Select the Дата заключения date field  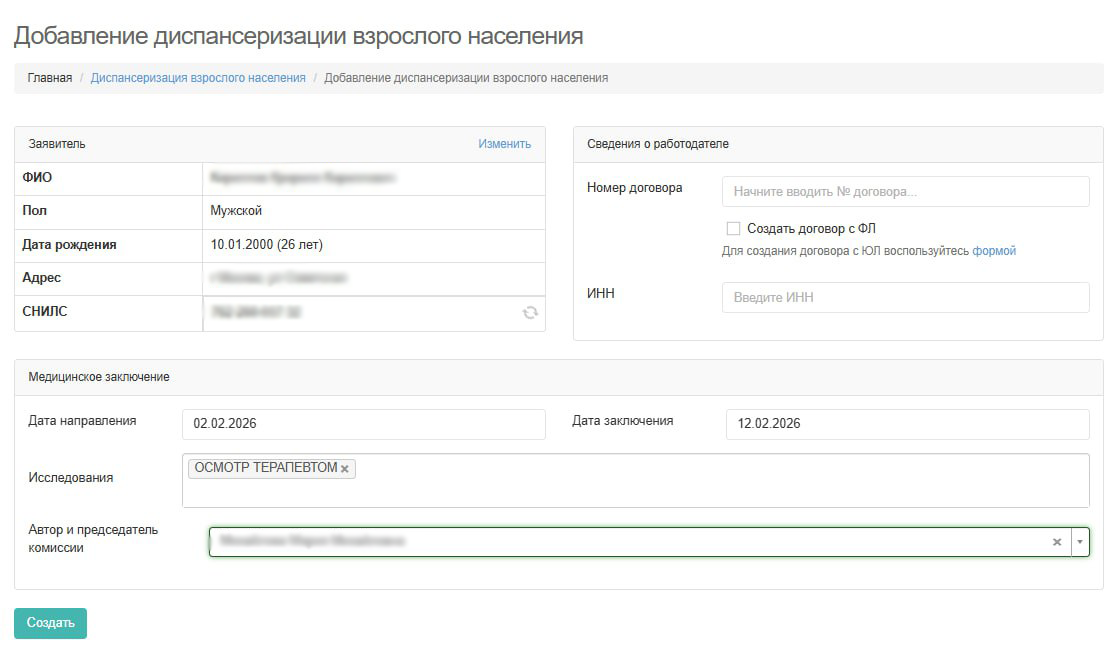[x=905, y=424]
